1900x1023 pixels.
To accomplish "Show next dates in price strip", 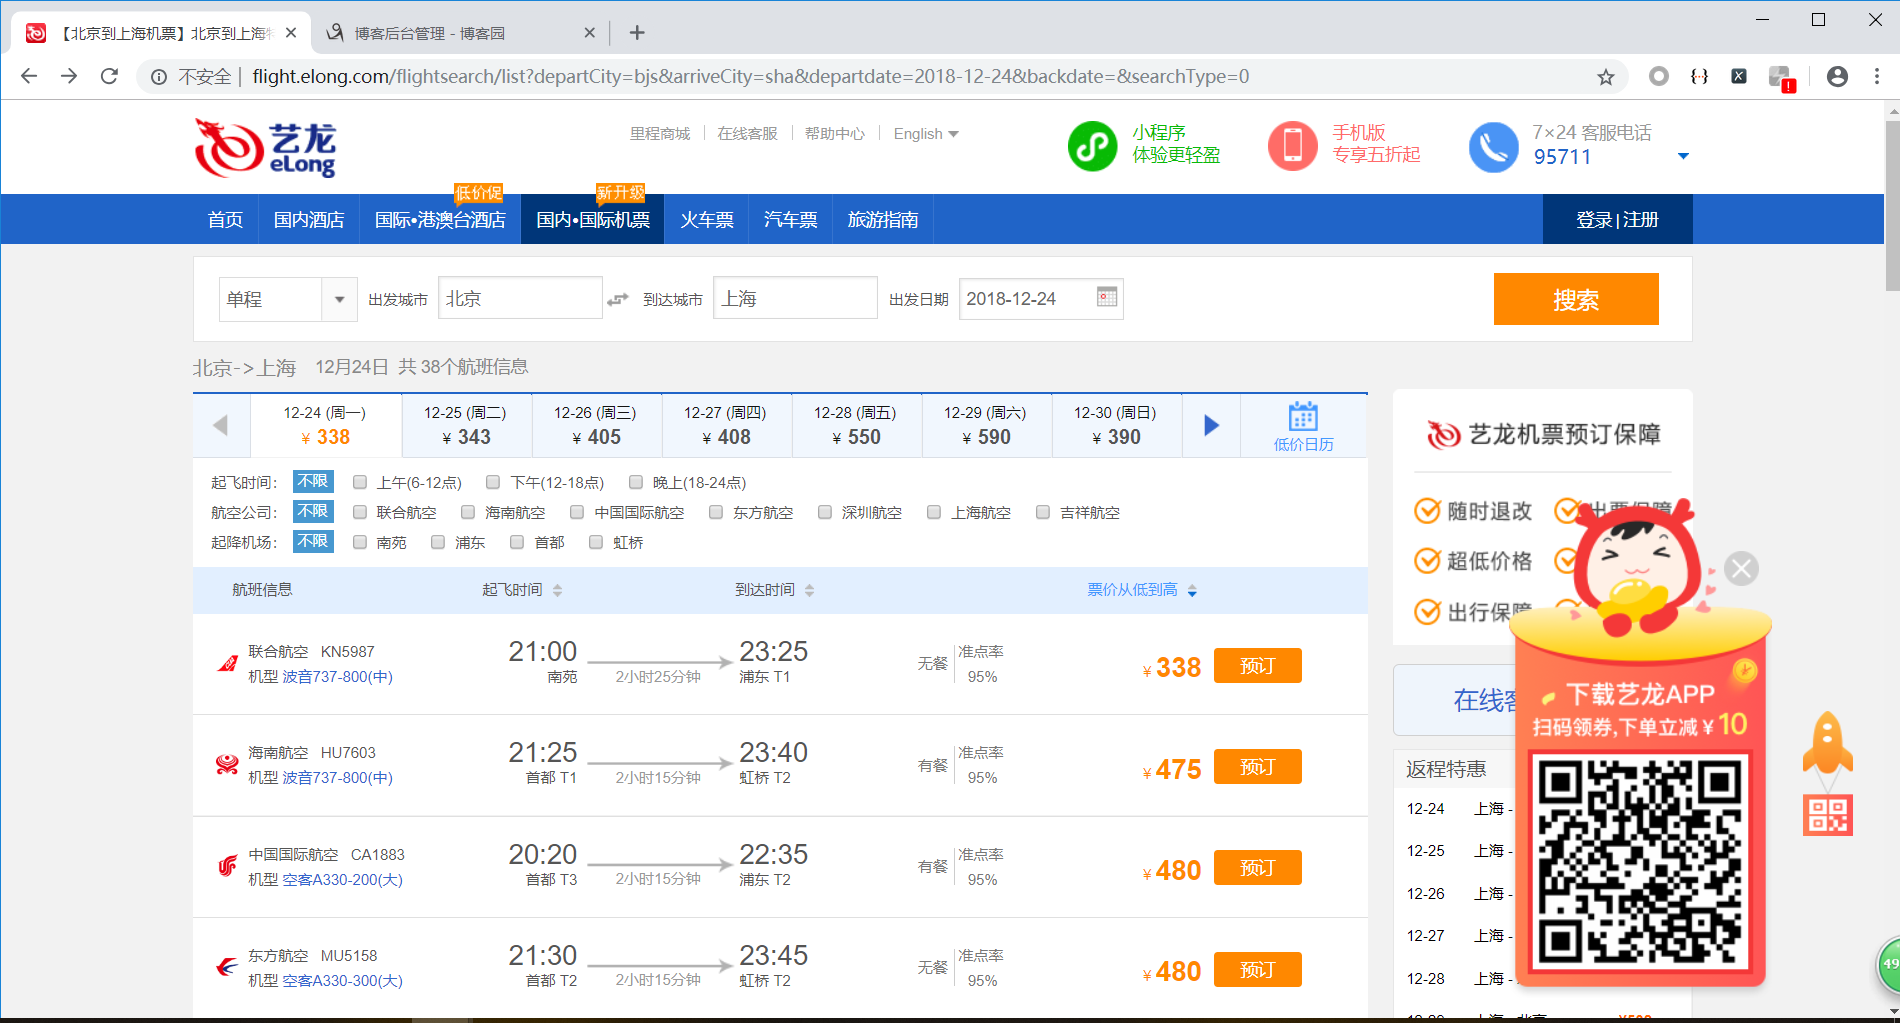I will 1211,425.
